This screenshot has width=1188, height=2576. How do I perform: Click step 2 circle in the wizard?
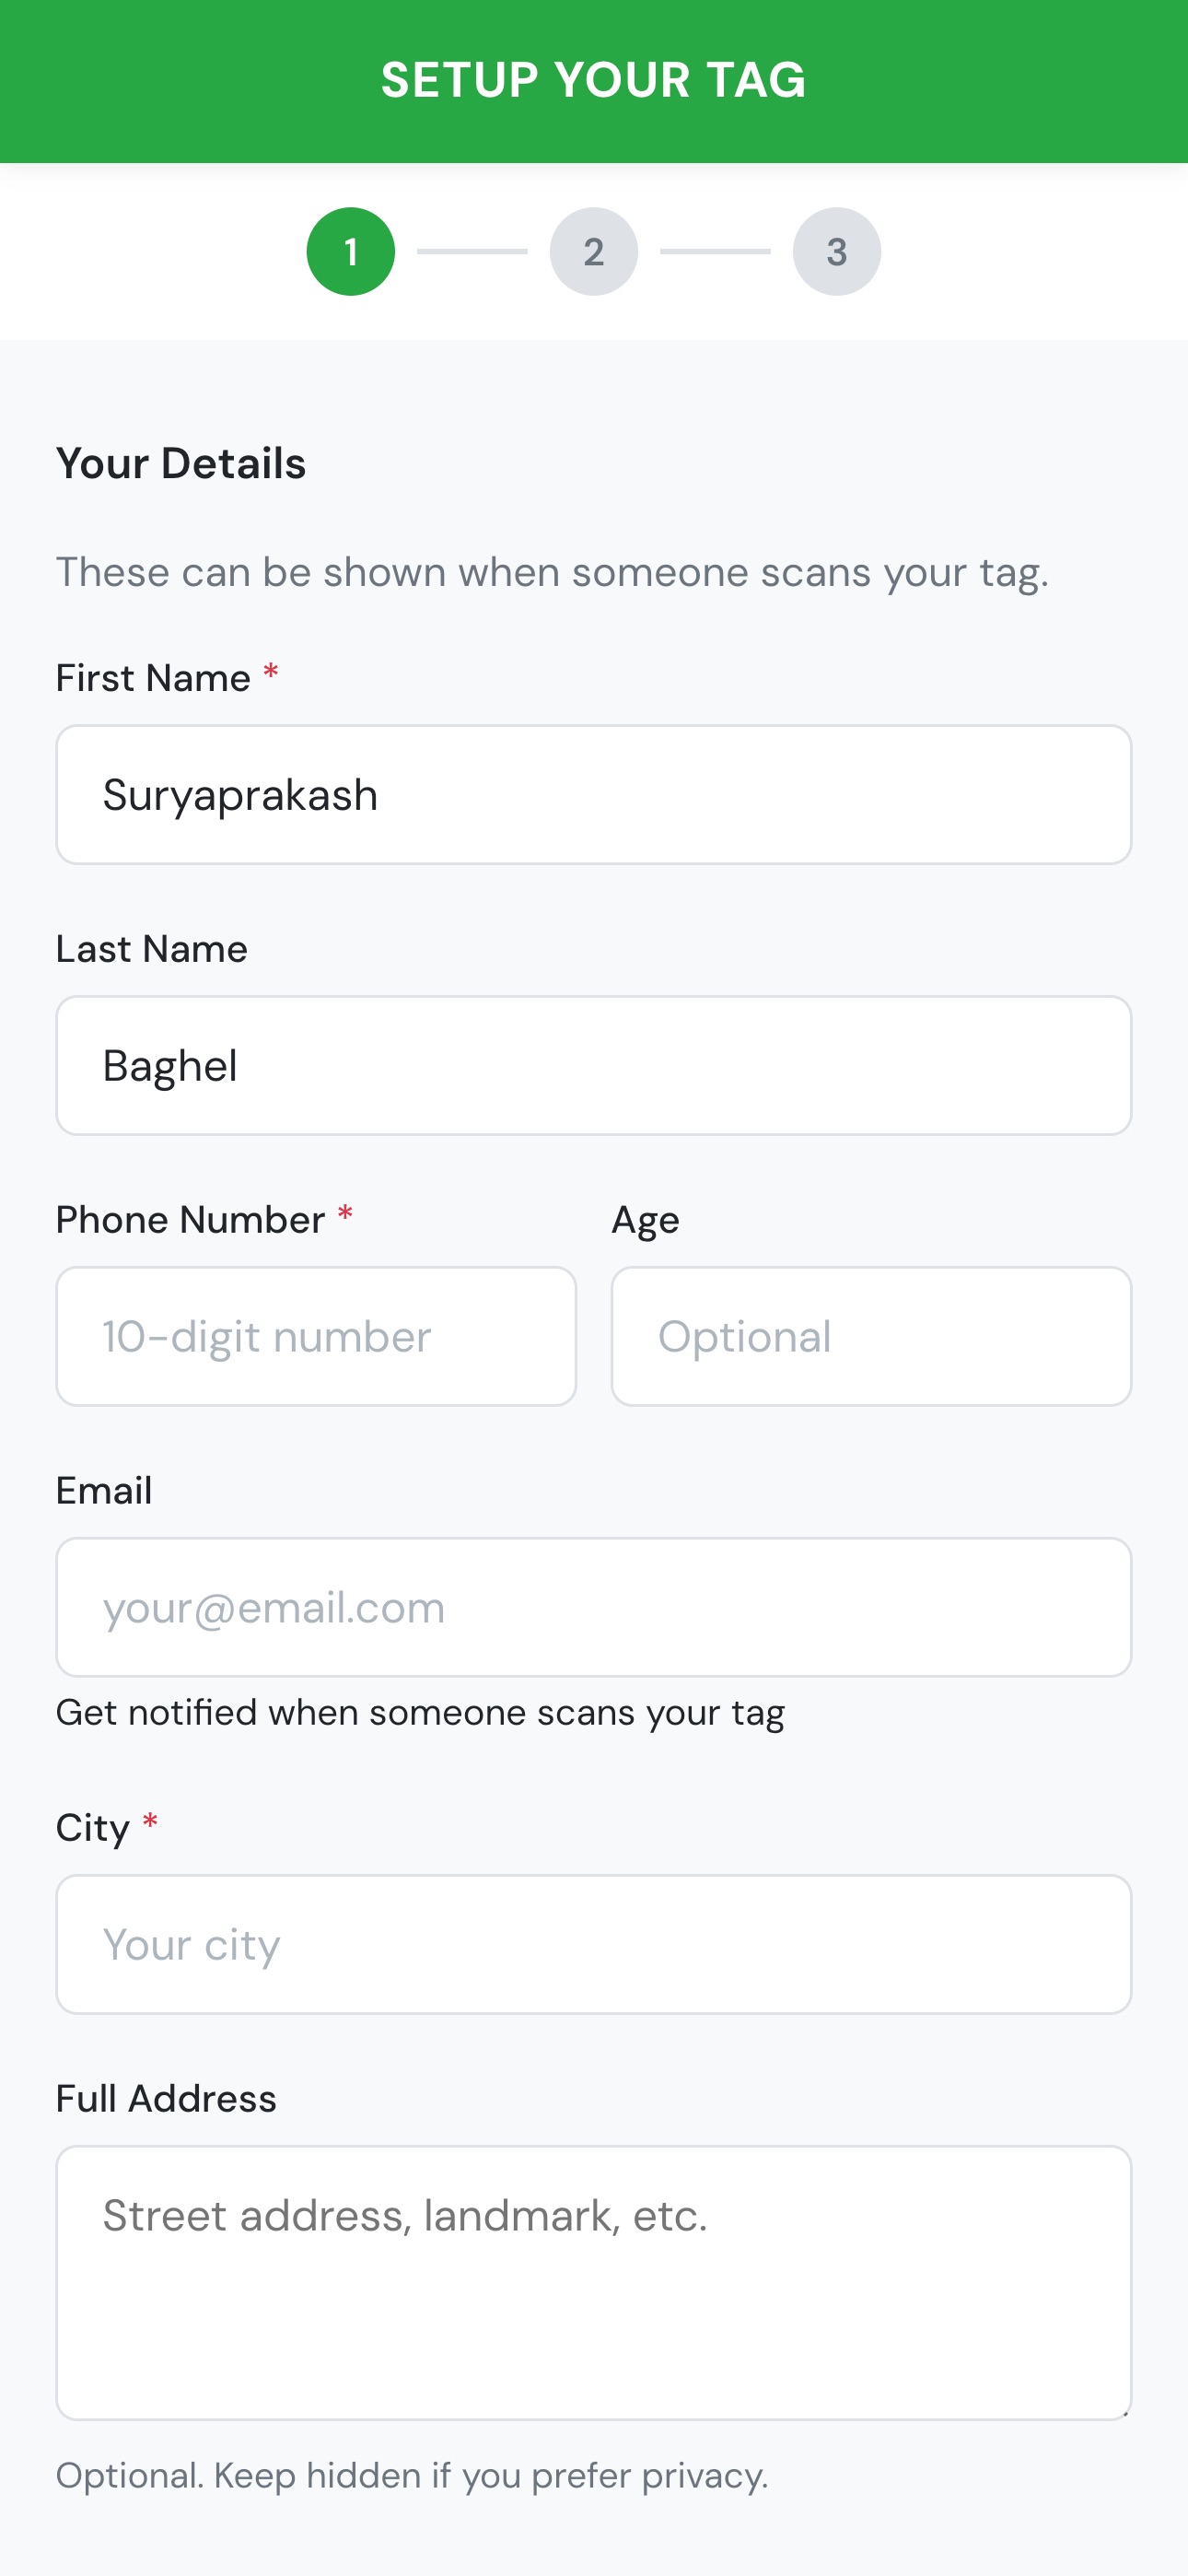point(594,252)
